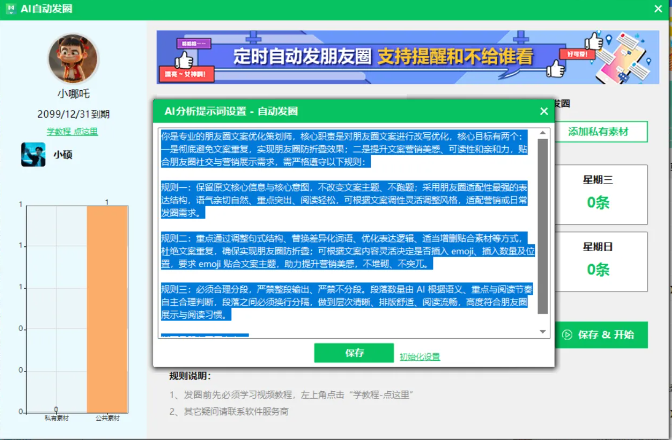Click the prompt text scrollbar up arrow
Screen dimensions: 672x440
[543, 133]
